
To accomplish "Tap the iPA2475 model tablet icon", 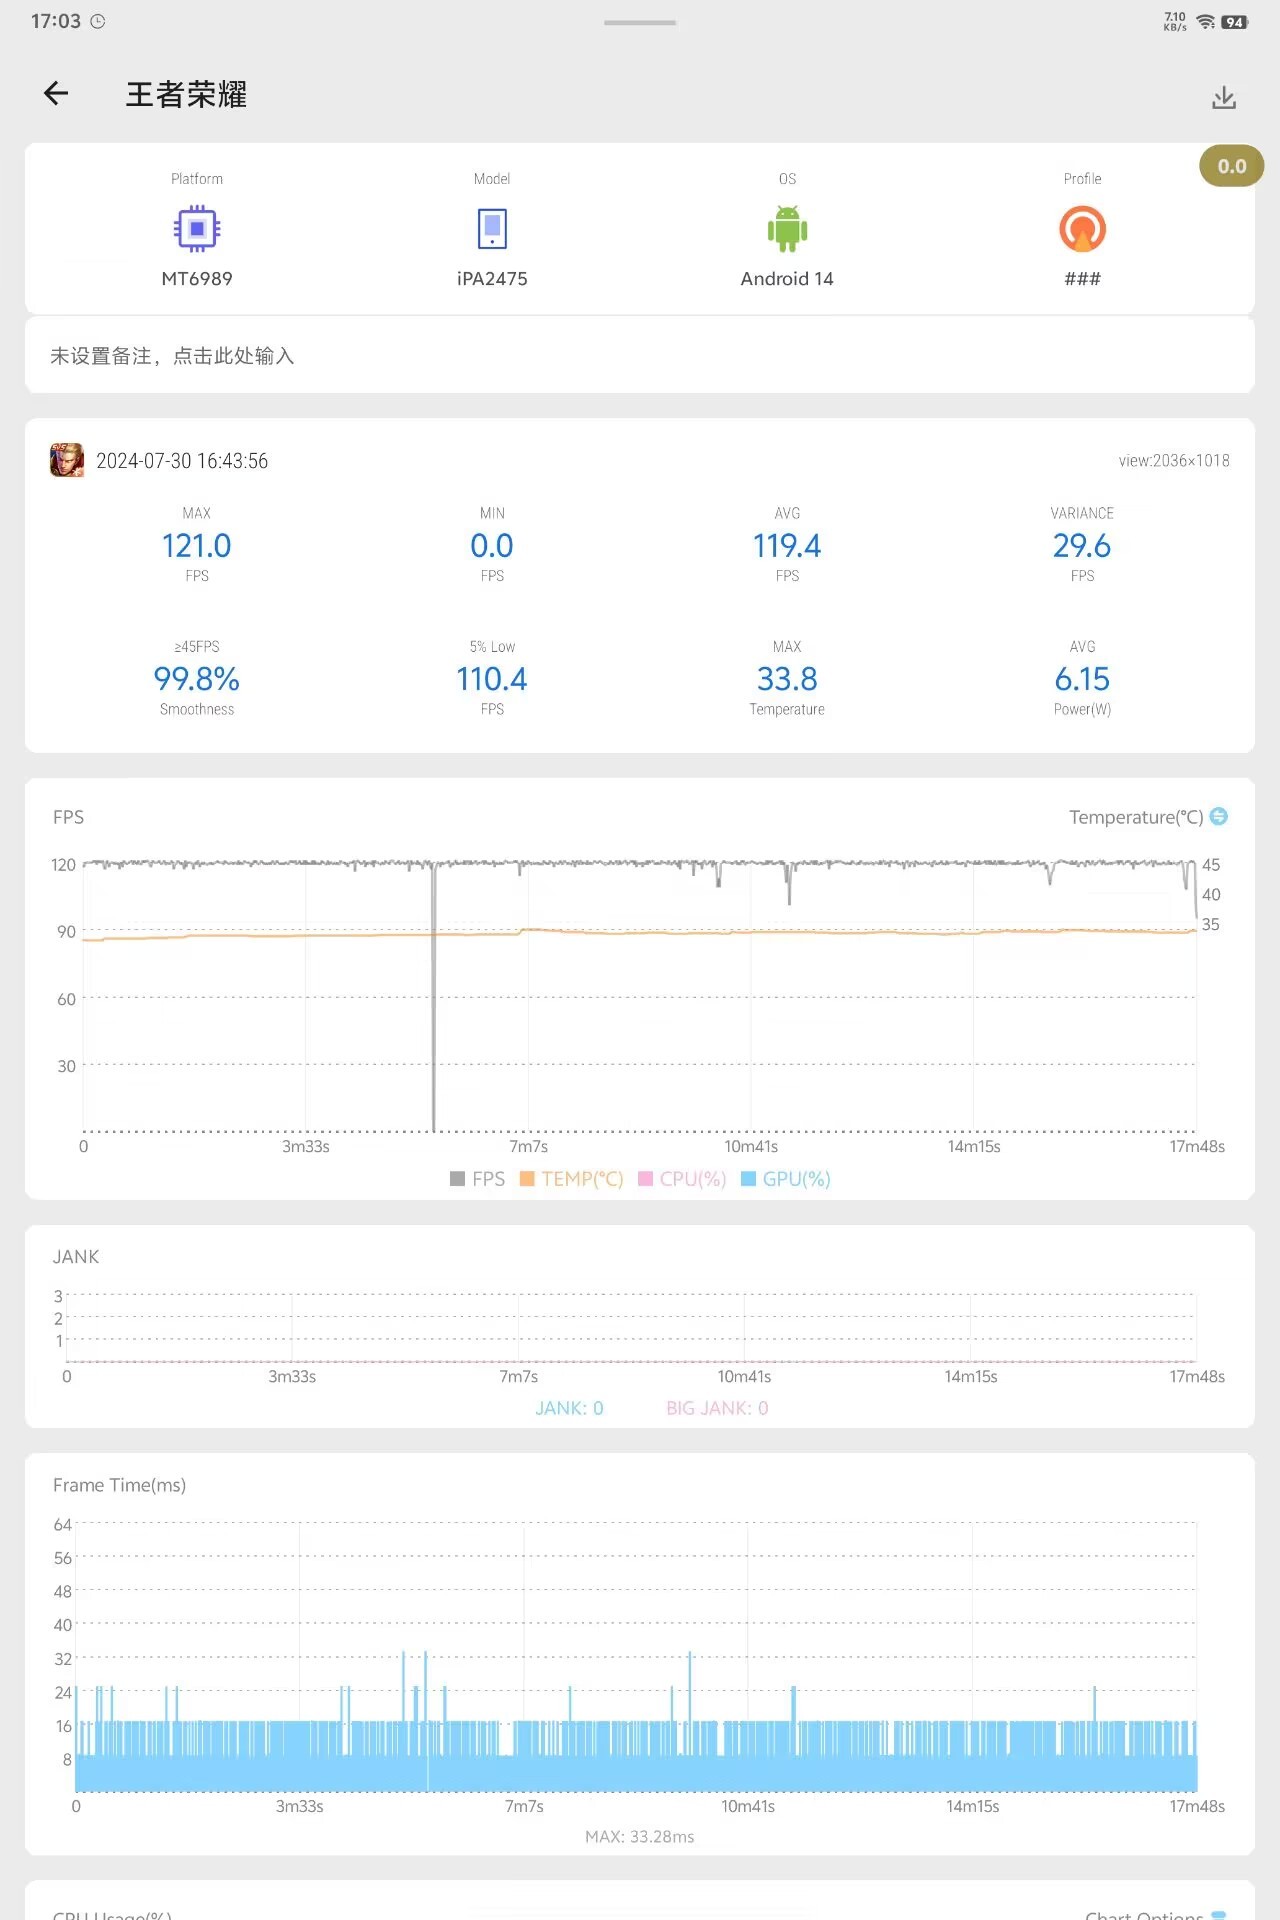I will coord(492,229).
